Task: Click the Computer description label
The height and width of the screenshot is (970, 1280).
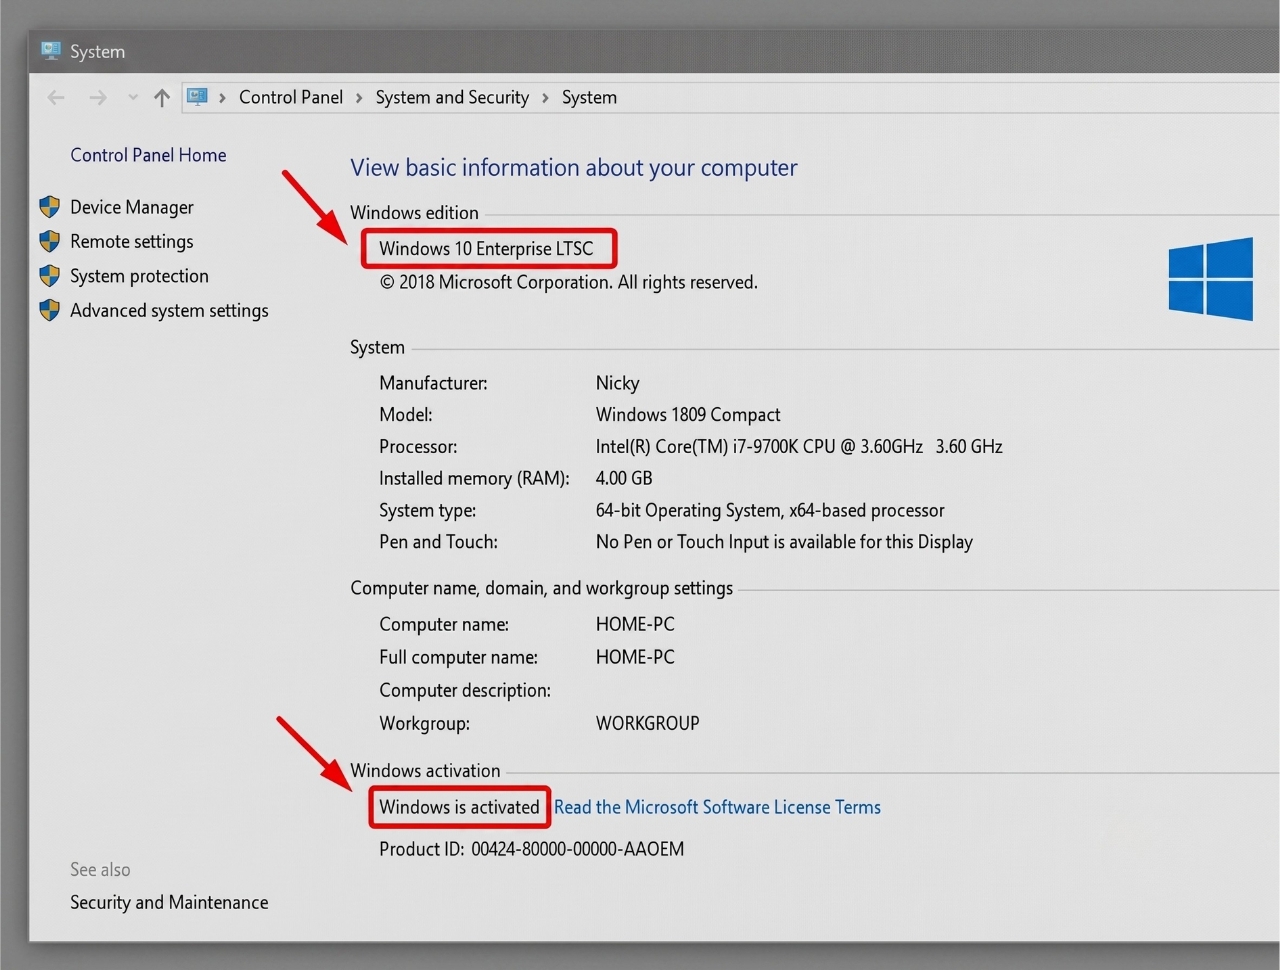Action: coord(465,690)
